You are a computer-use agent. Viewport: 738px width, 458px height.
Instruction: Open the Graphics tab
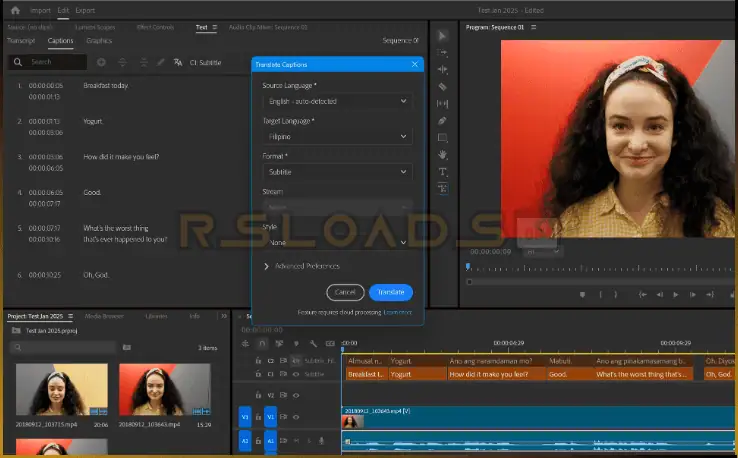click(x=99, y=40)
